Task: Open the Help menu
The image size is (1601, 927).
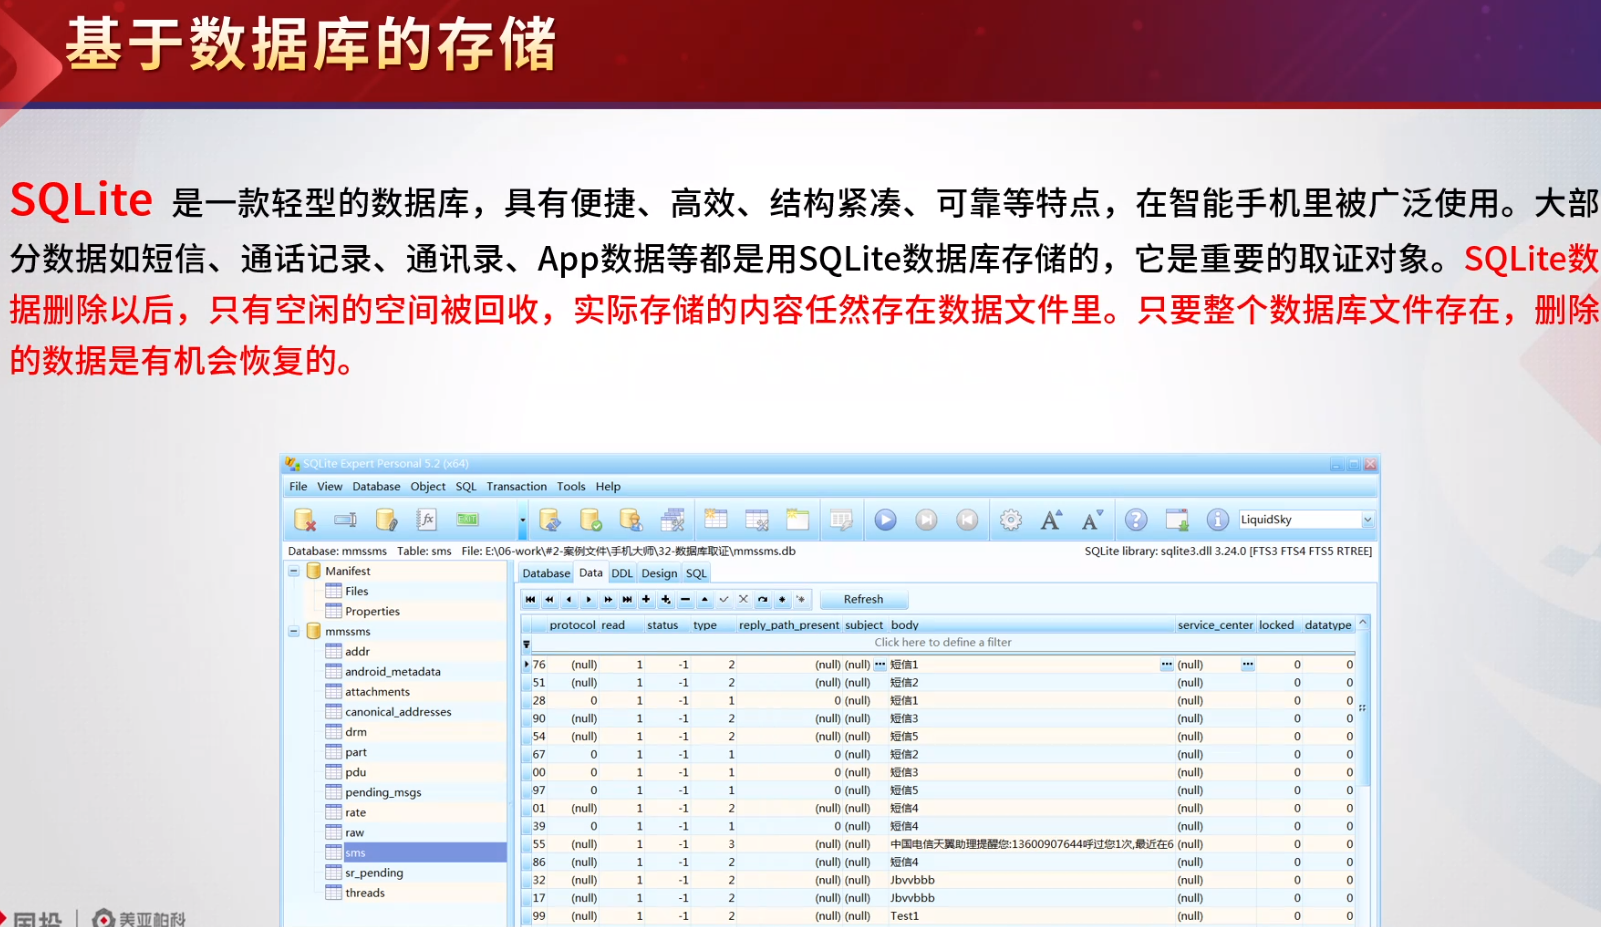Action: tap(608, 487)
